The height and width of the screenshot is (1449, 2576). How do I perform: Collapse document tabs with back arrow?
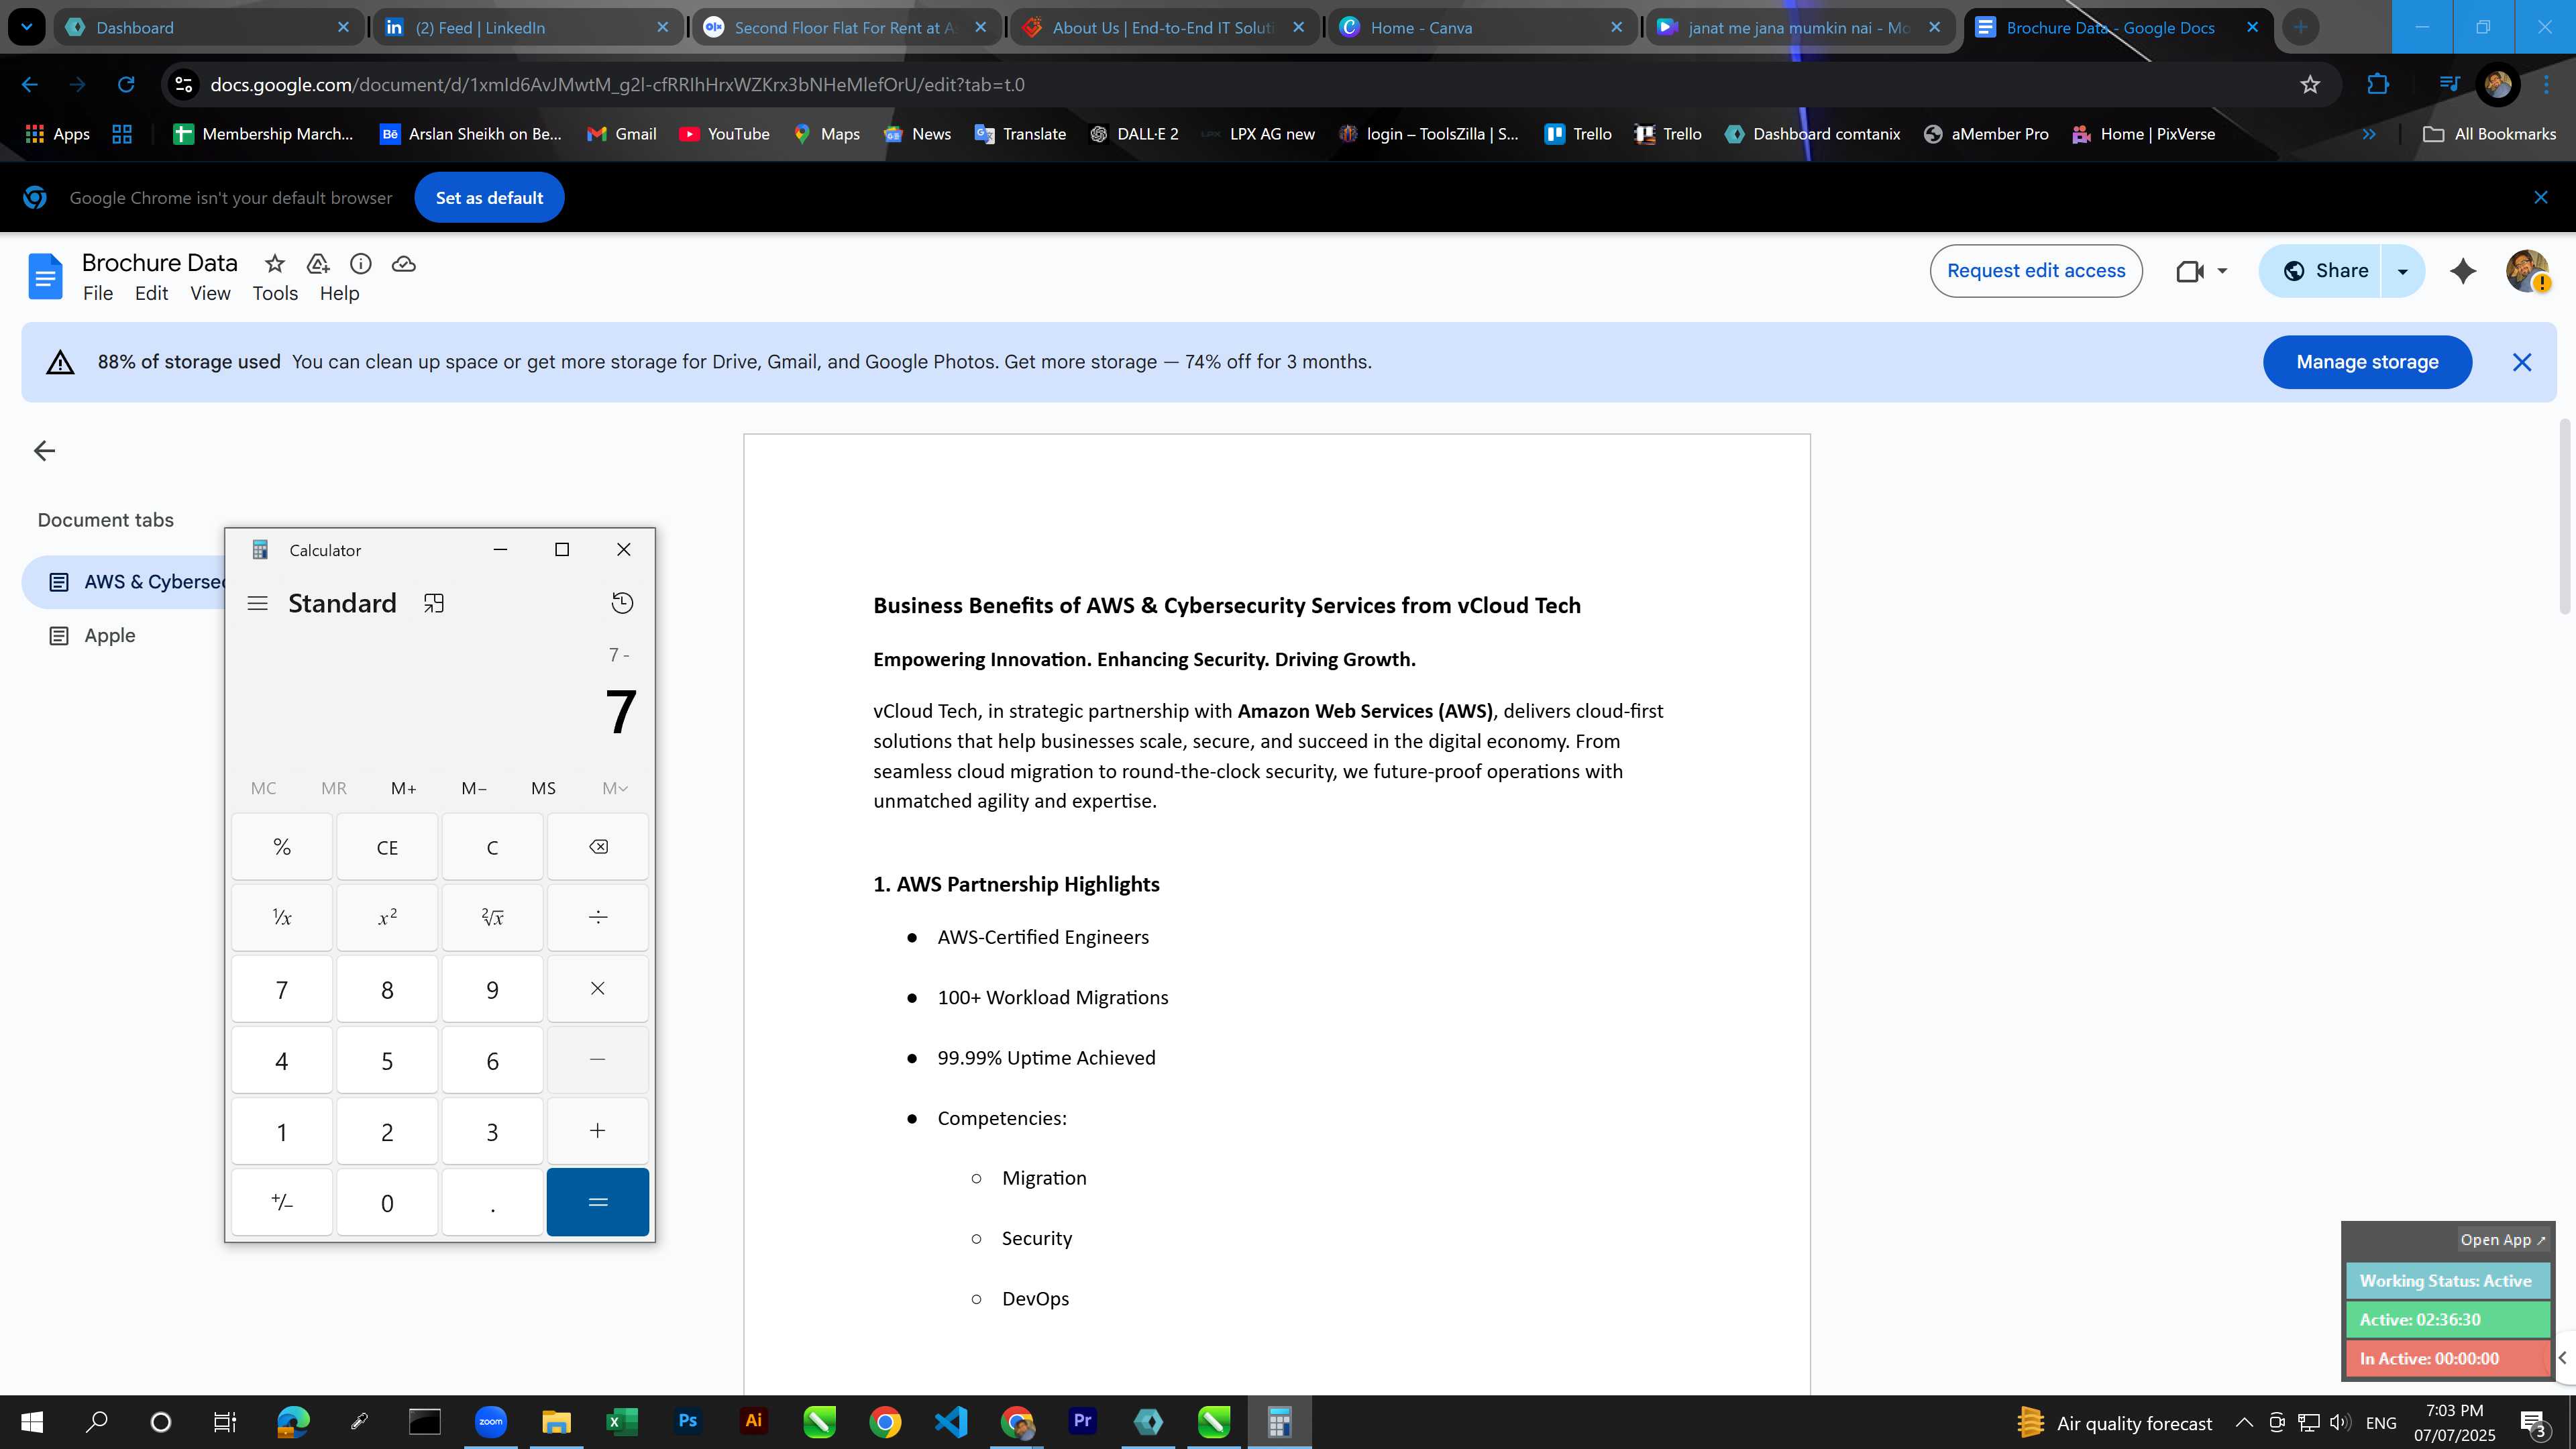click(x=44, y=451)
